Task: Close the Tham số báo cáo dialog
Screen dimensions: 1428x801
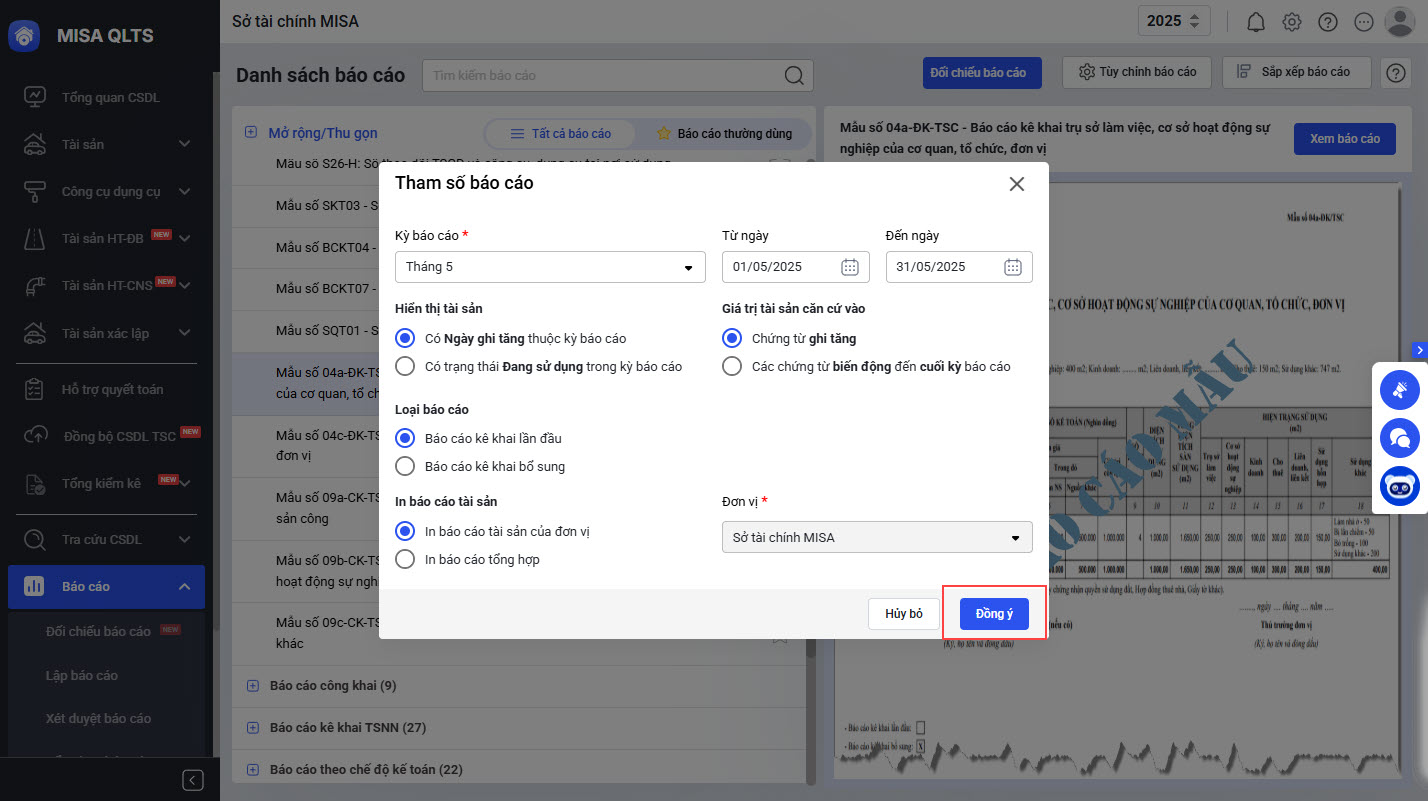Action: click(1017, 184)
